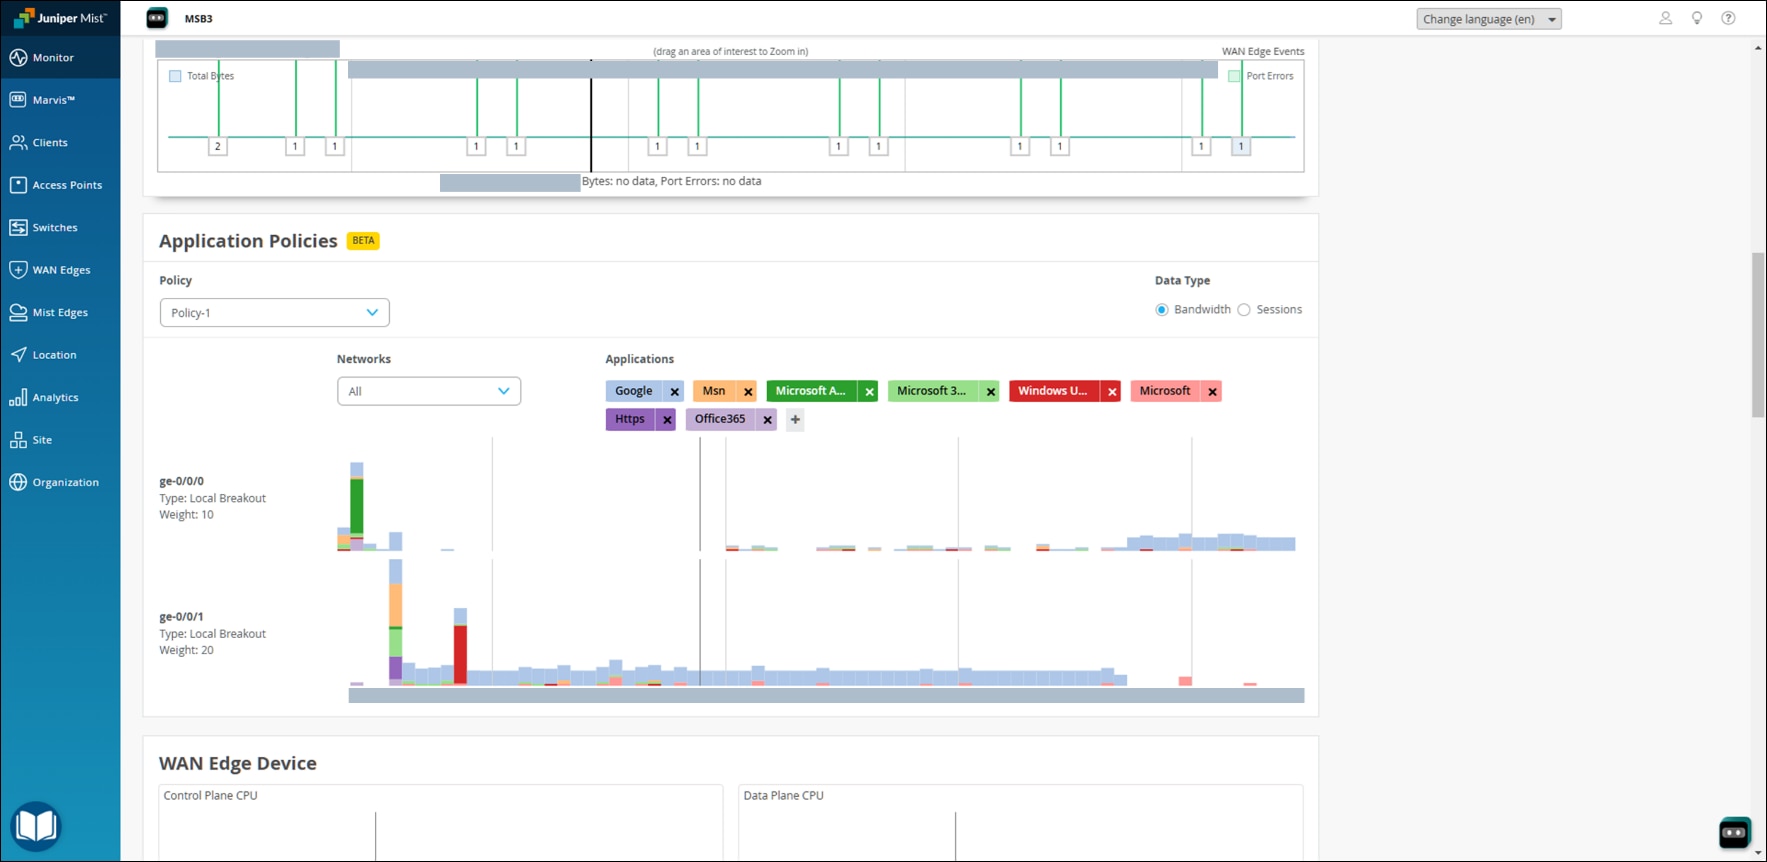Open Mist Edges in the sidebar
The height and width of the screenshot is (862, 1767).
click(x=60, y=313)
